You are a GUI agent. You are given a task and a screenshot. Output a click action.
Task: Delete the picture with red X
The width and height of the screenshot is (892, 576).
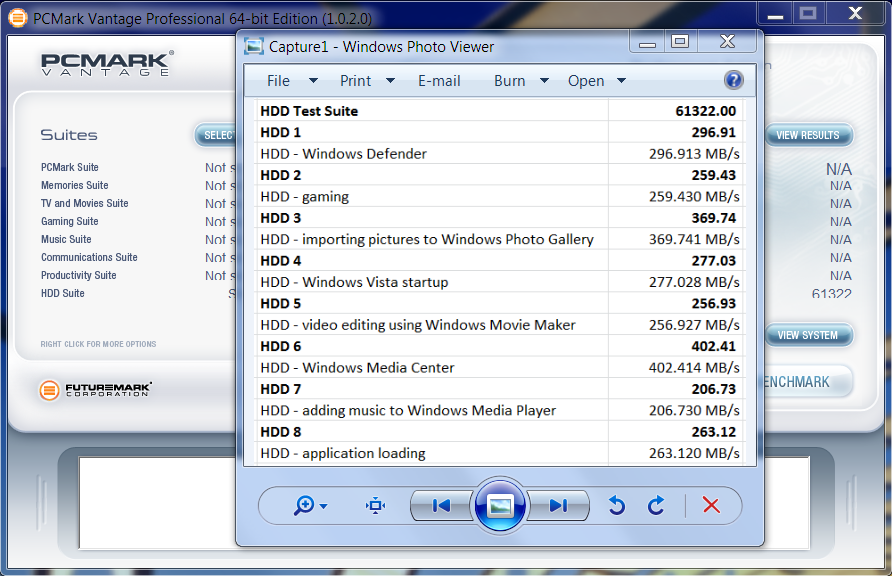coord(711,506)
